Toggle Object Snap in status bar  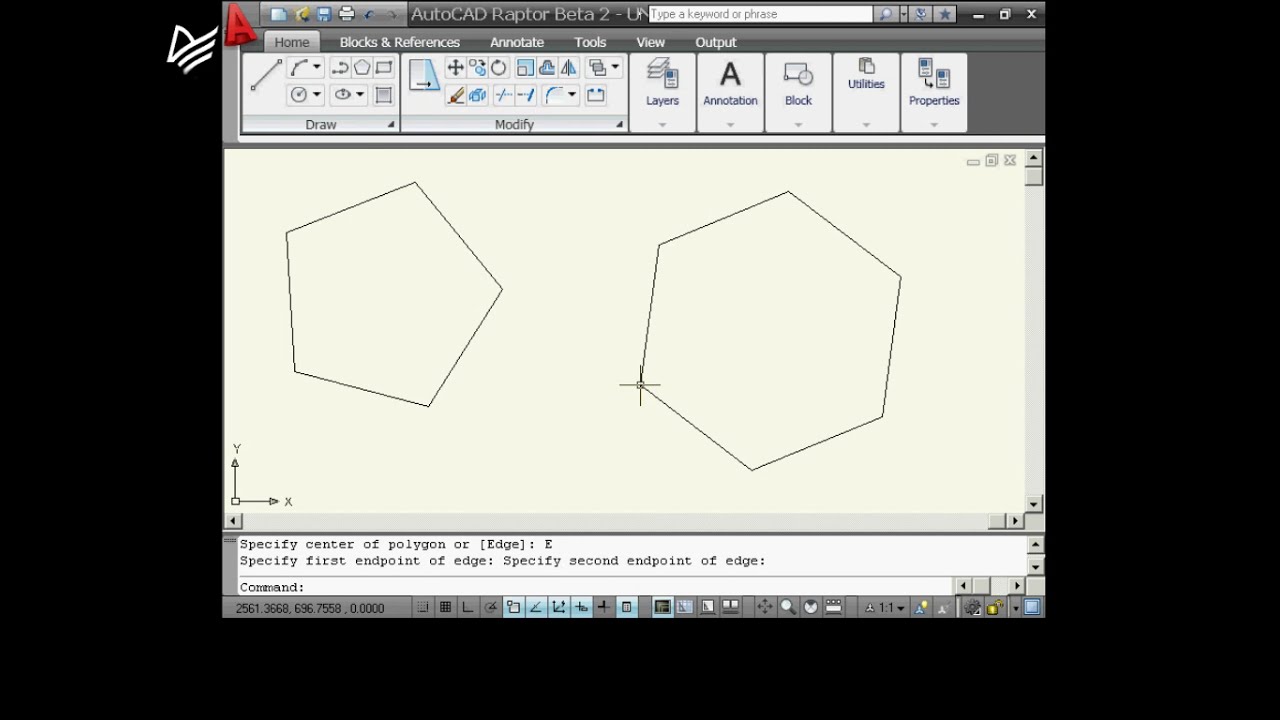tap(513, 607)
